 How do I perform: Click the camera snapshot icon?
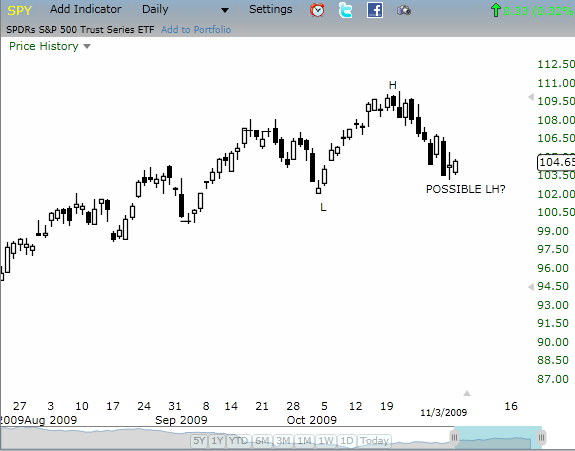coord(404,10)
